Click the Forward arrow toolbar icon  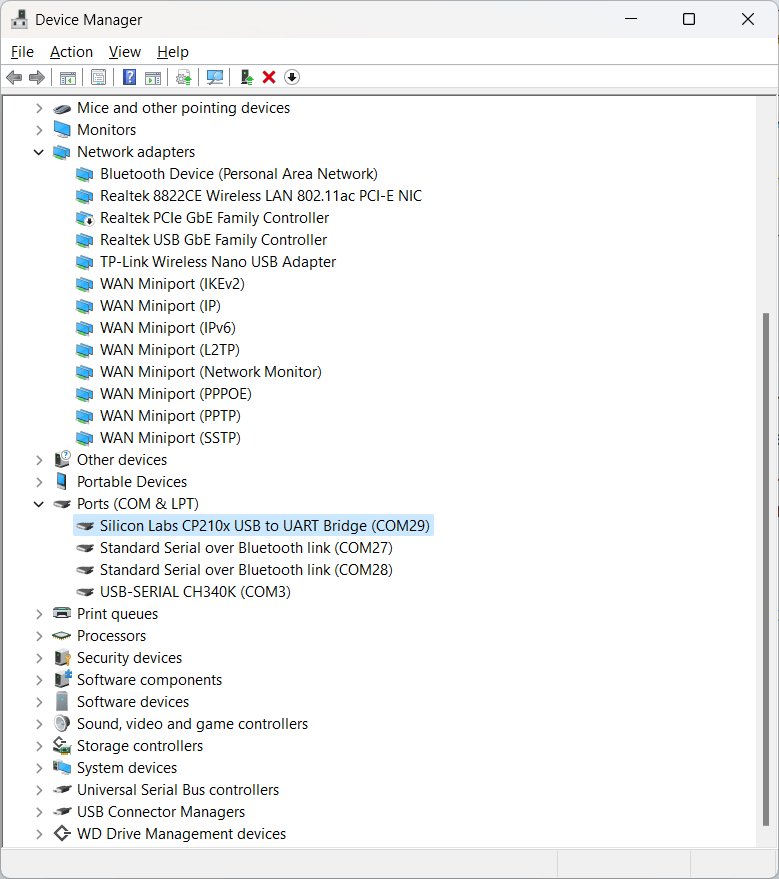click(x=36, y=77)
